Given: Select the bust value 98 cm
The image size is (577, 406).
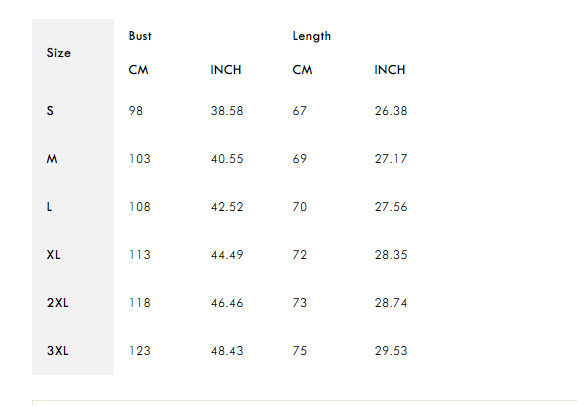Looking at the screenshot, I should [x=136, y=111].
